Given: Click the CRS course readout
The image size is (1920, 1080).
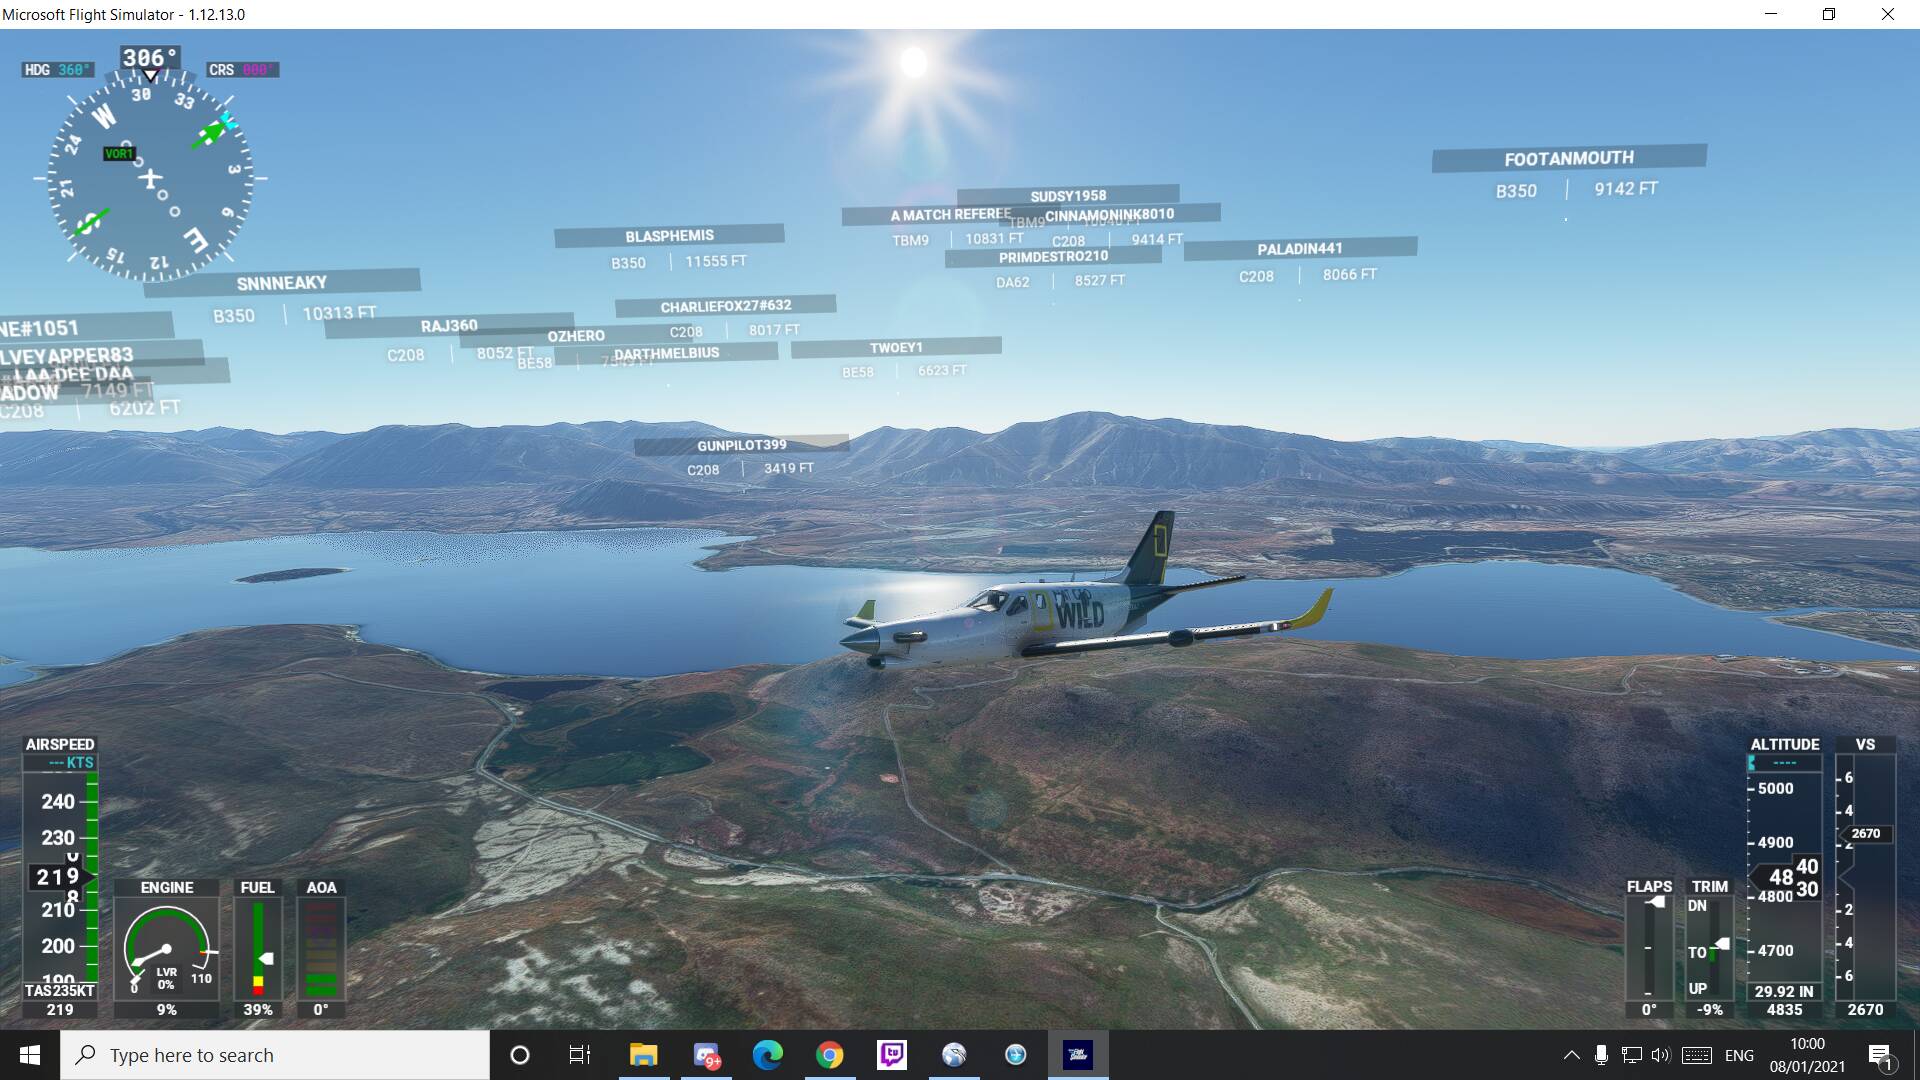Looking at the screenshot, I should coord(243,70).
